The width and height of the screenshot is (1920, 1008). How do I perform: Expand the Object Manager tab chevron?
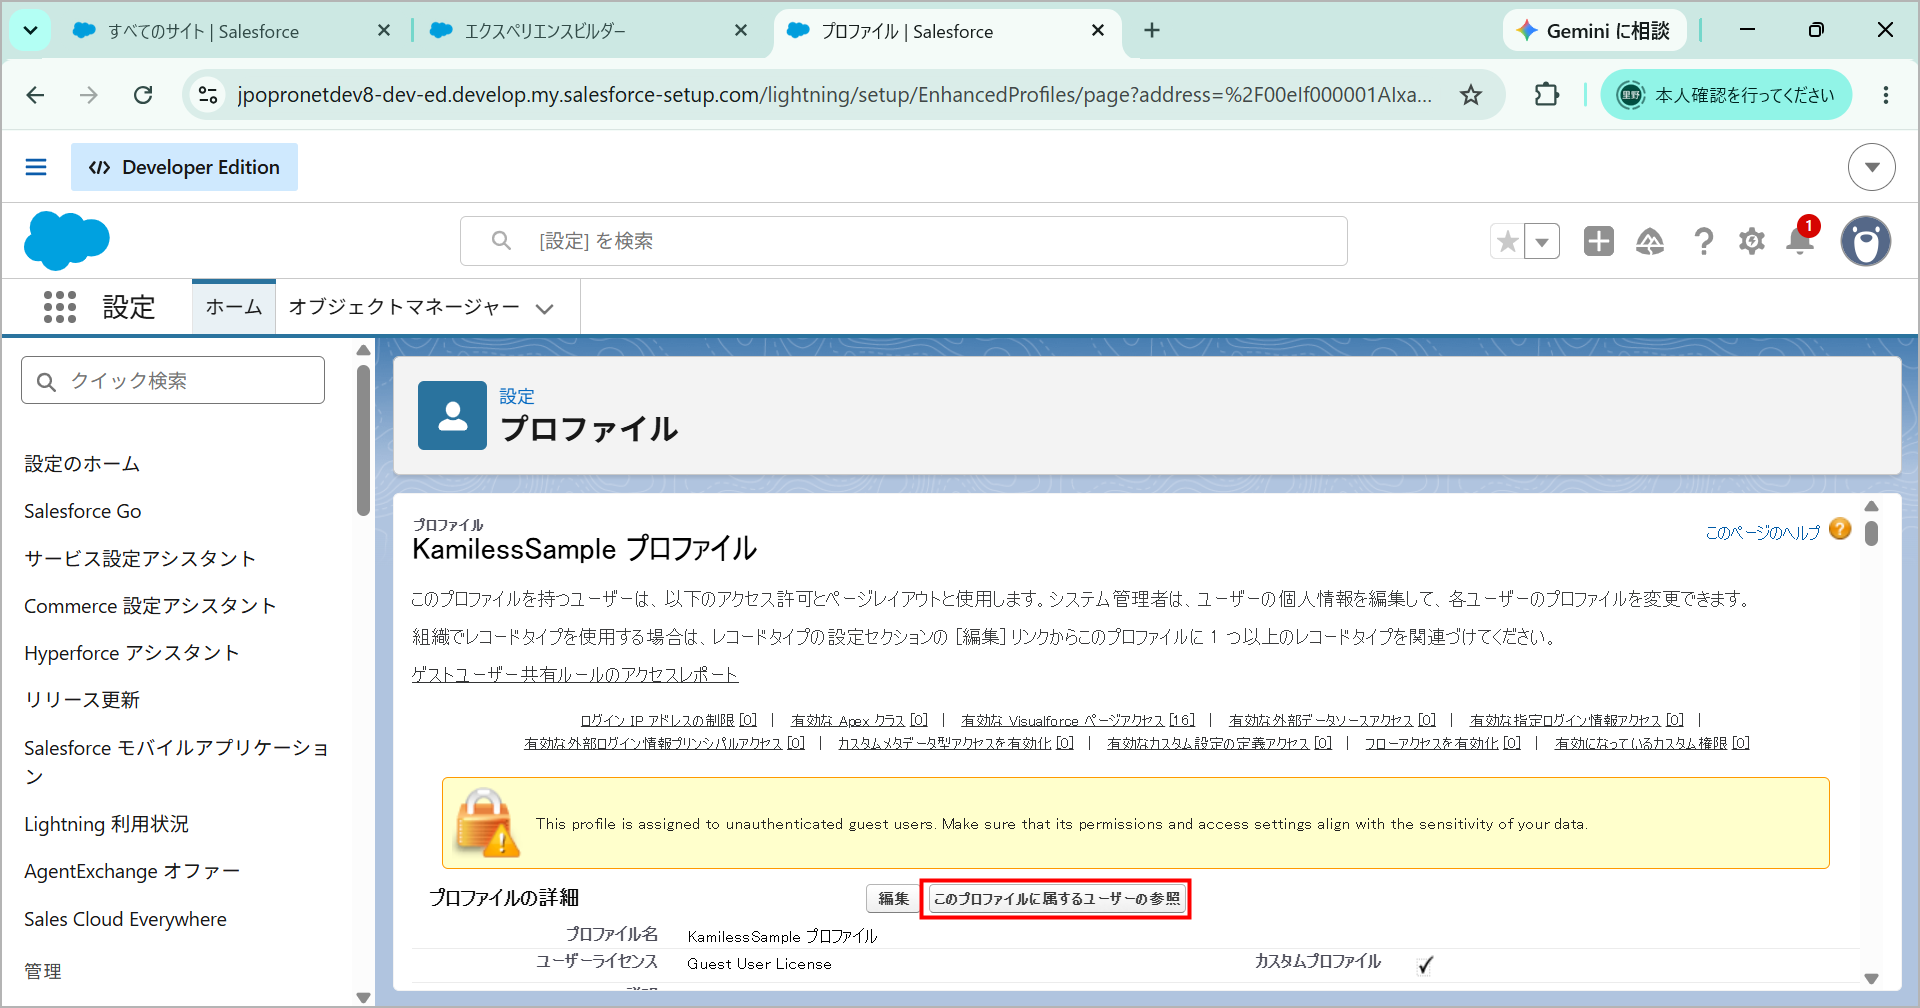click(x=545, y=309)
